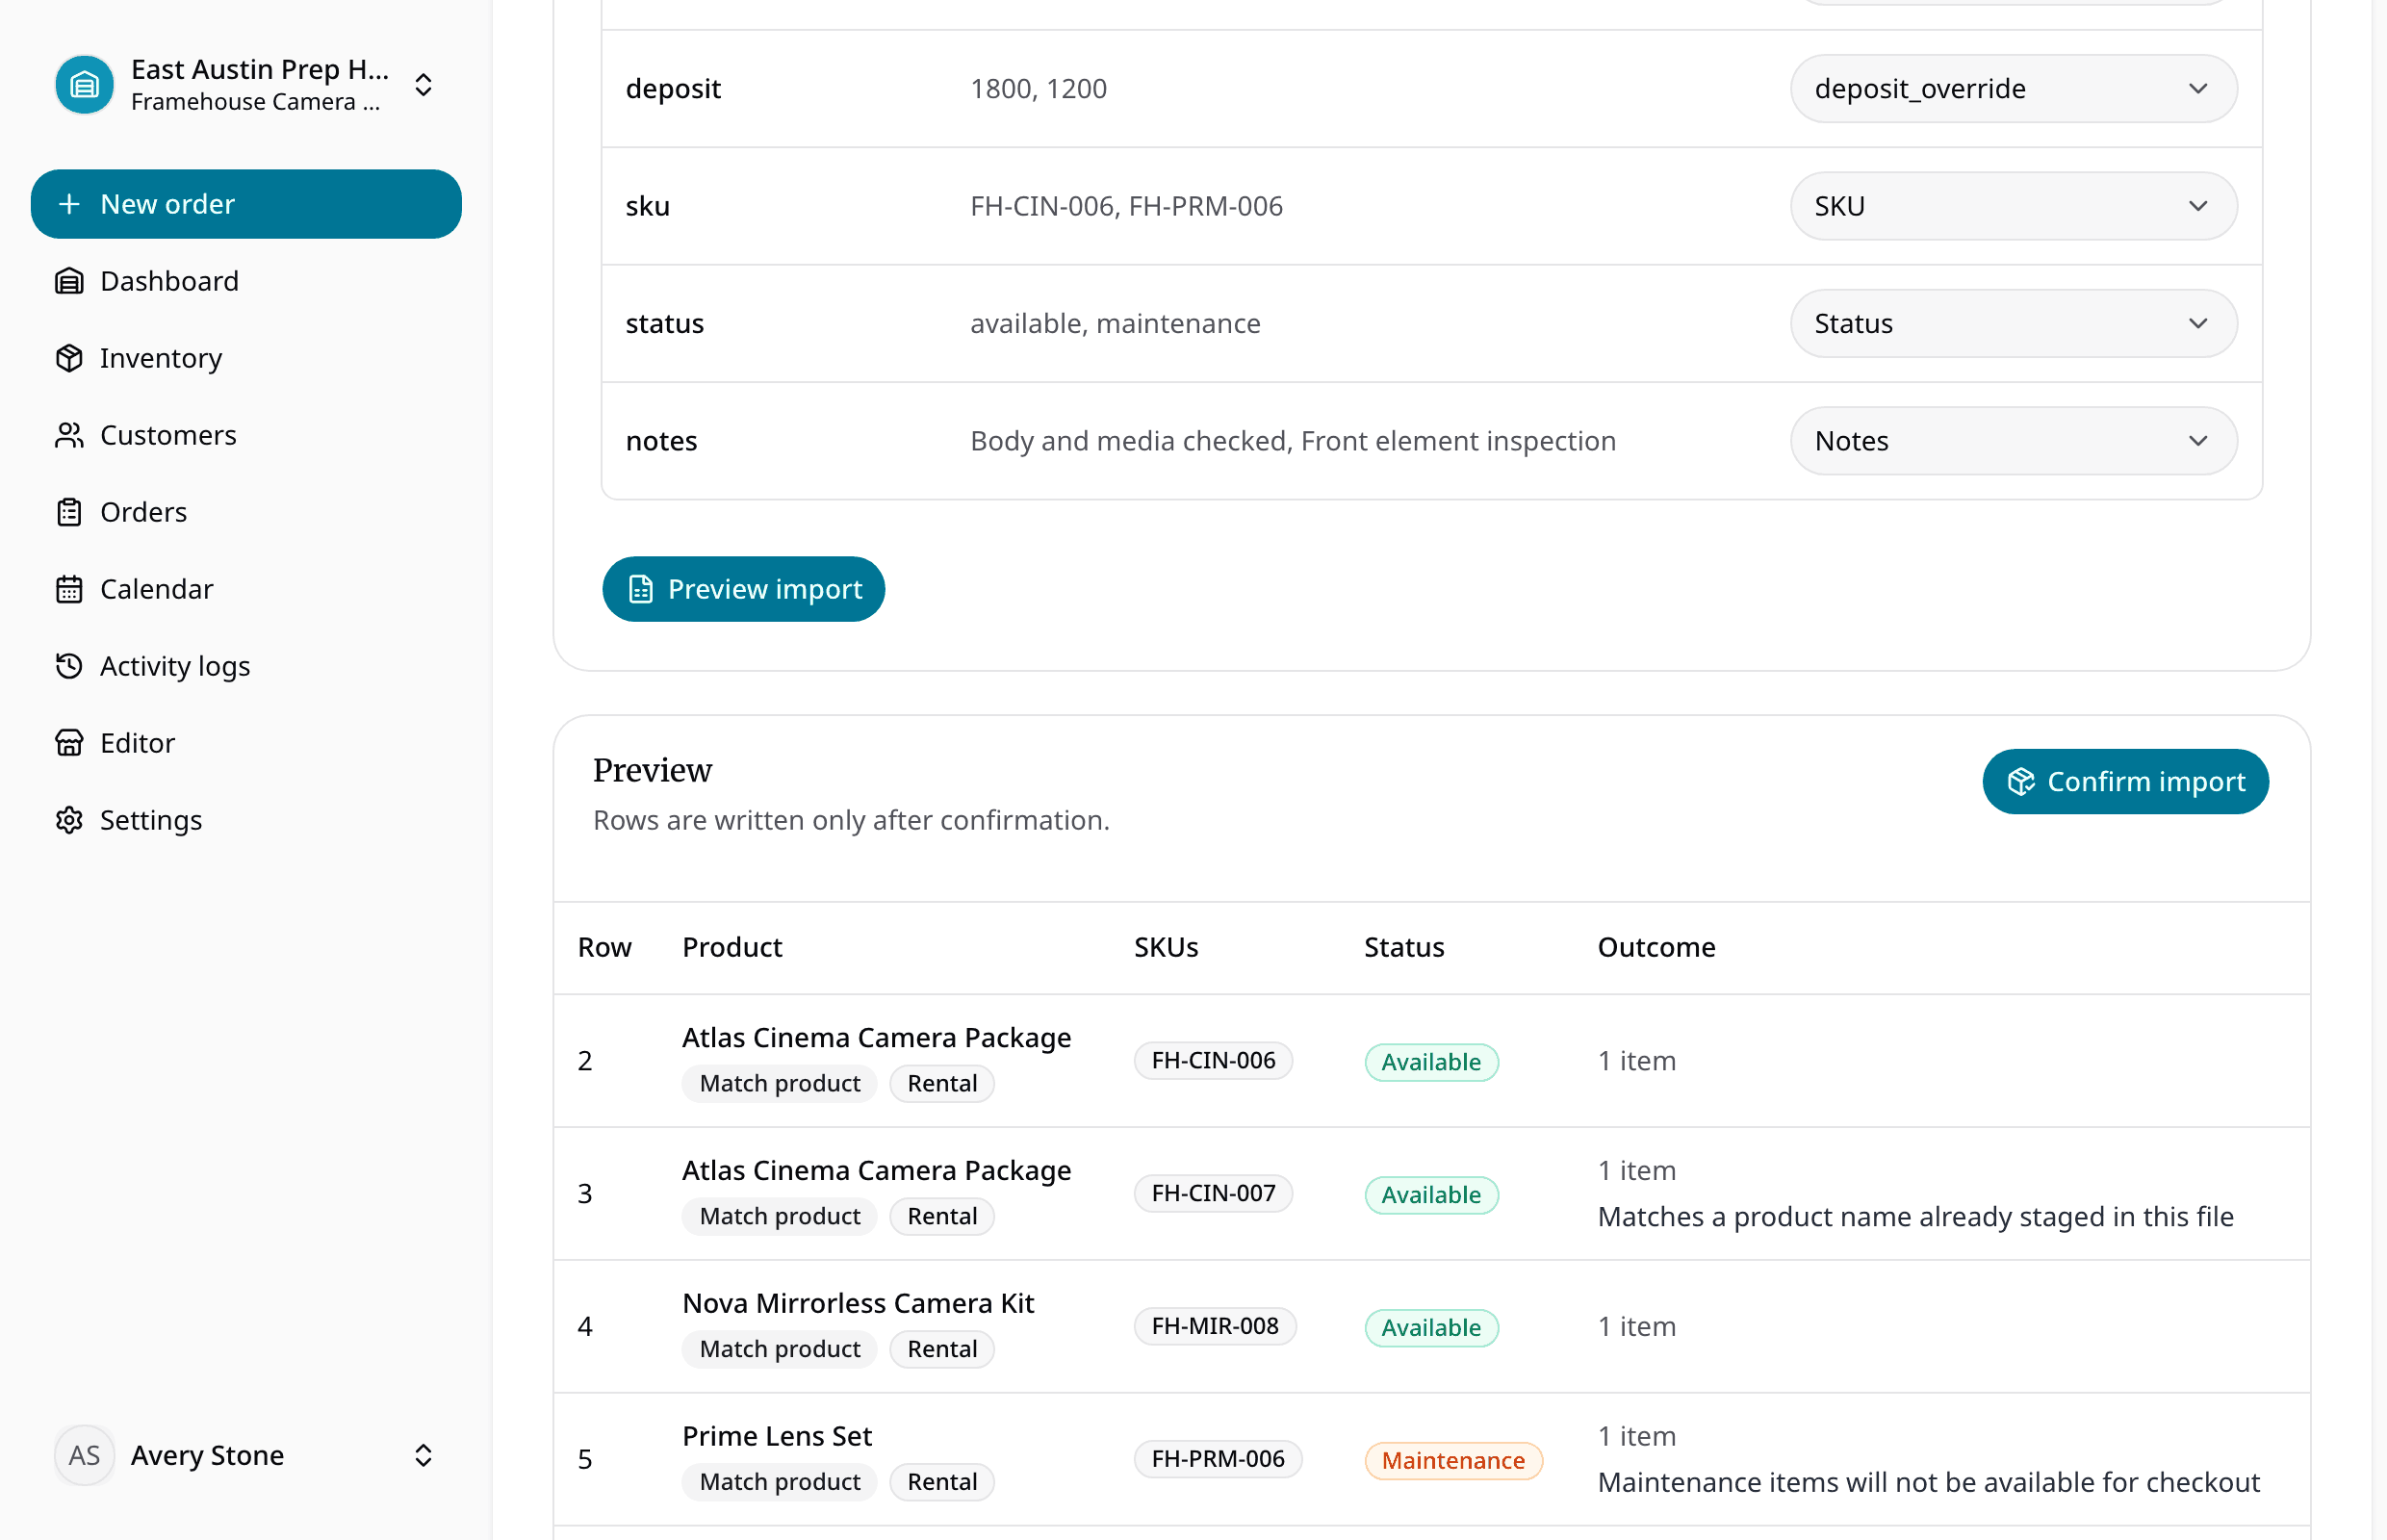Click the SKUs column header
Screen dimensions: 2387x1540
pyautogui.click(x=1165, y=948)
